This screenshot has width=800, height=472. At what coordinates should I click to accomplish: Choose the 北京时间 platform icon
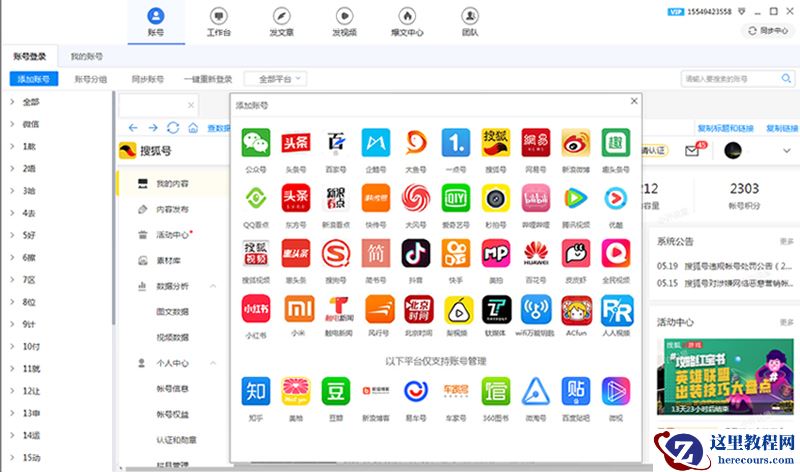418,309
